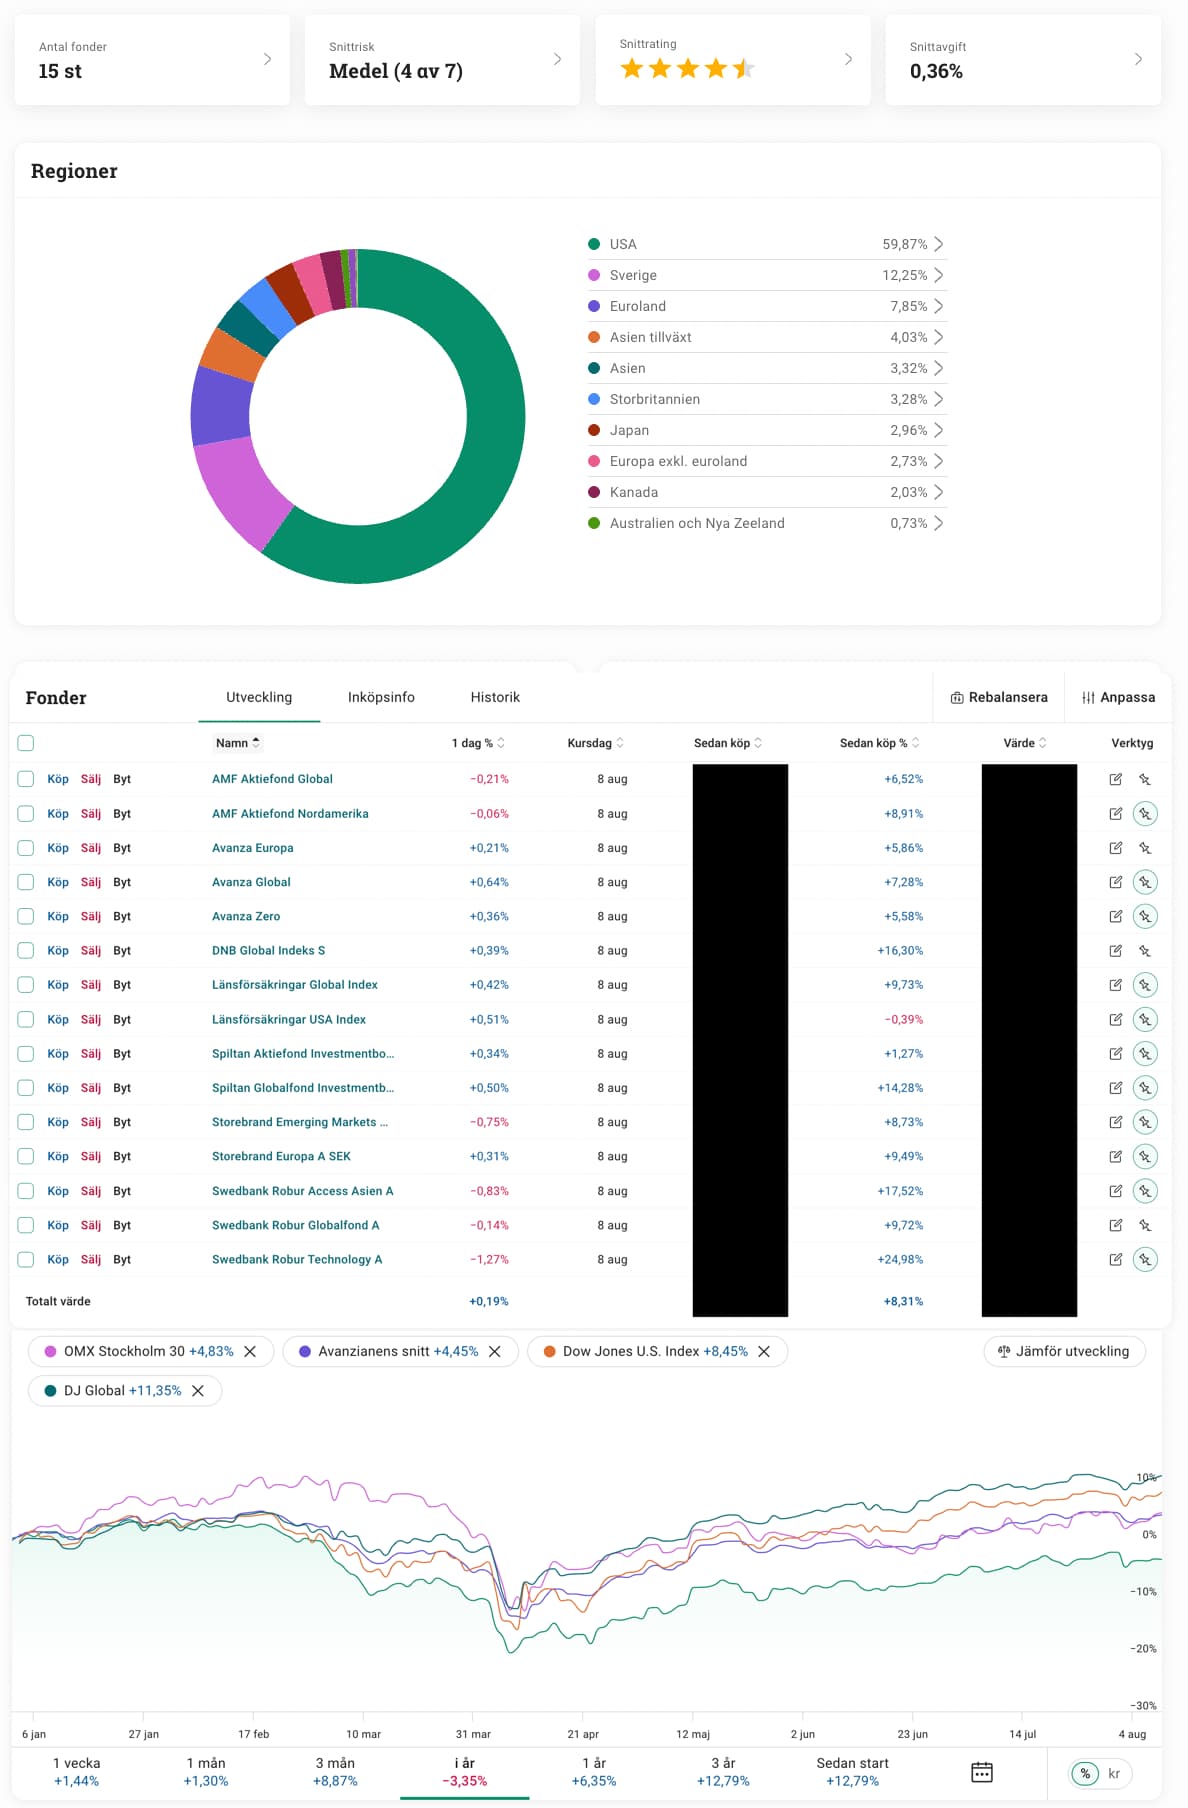The height and width of the screenshot is (1808, 1188).
Task: Select the DNB Global Indeks S checkbox
Action: [26, 951]
